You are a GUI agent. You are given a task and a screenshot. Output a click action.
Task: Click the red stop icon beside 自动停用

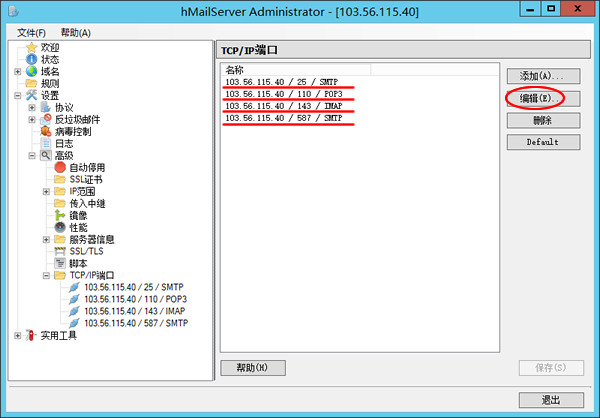[60, 167]
